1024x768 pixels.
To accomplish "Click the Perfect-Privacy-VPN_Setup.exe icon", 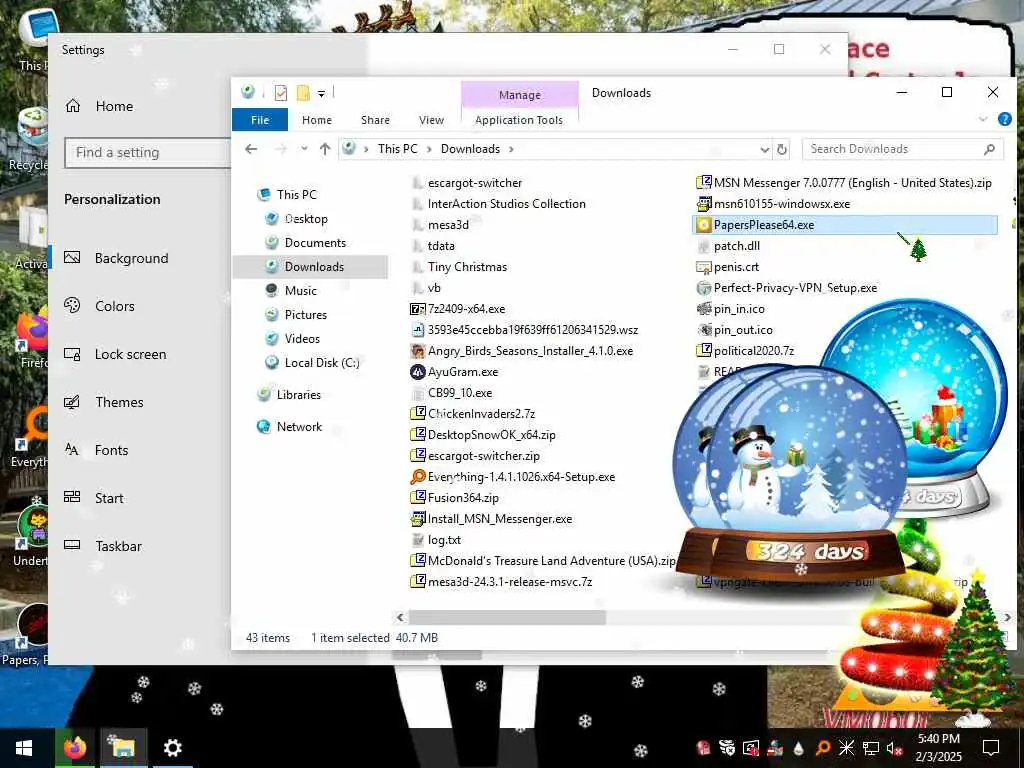I will [703, 288].
